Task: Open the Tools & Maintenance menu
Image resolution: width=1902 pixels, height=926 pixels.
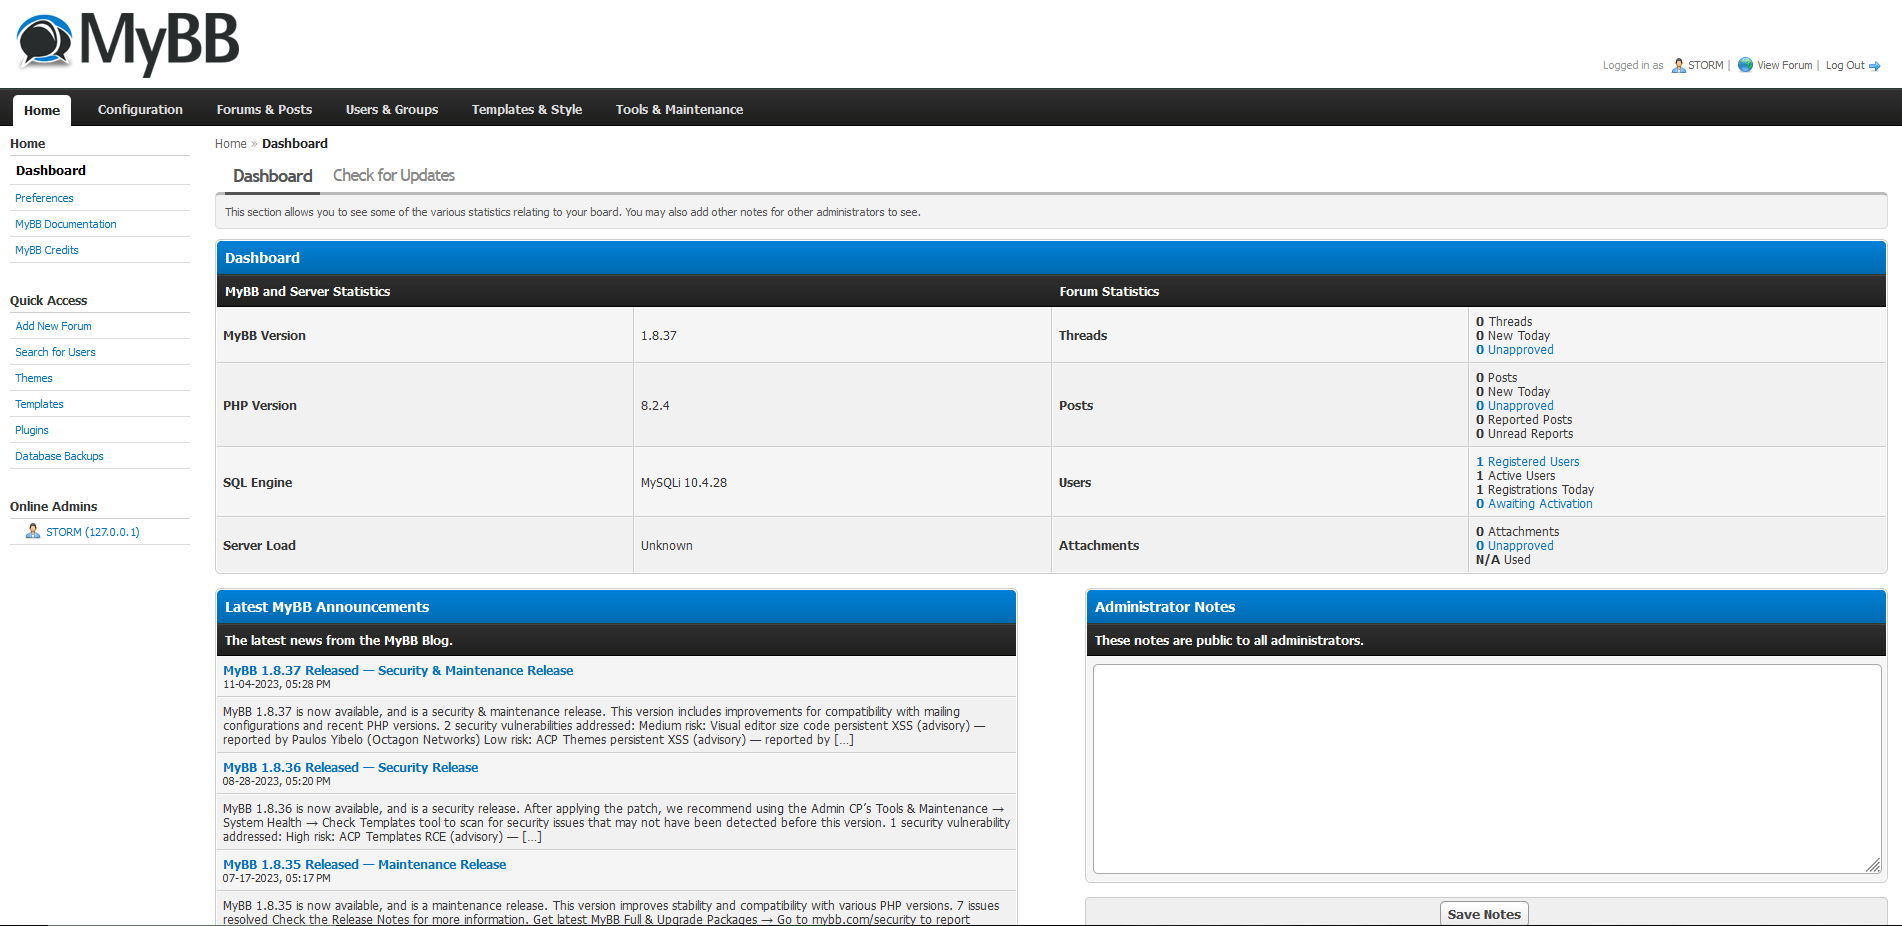Action: 679,110
